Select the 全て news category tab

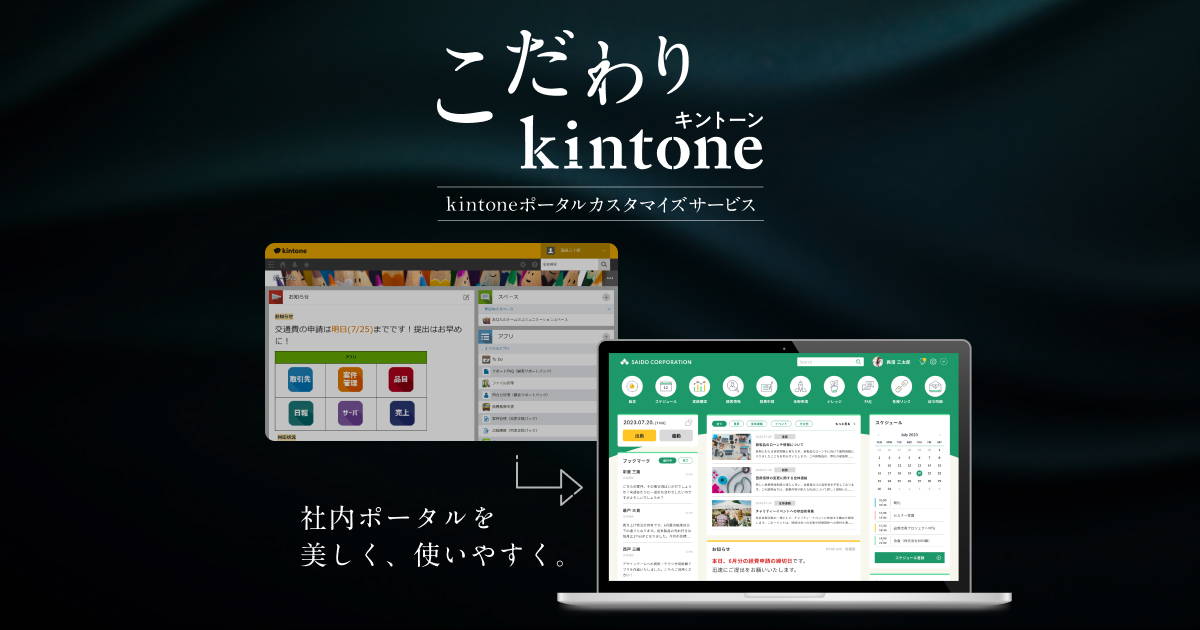pos(720,423)
